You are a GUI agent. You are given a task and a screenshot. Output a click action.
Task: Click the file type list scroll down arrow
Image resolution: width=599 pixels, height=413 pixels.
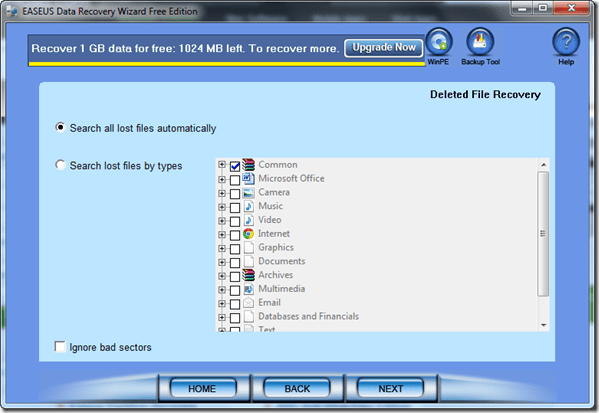(x=543, y=325)
